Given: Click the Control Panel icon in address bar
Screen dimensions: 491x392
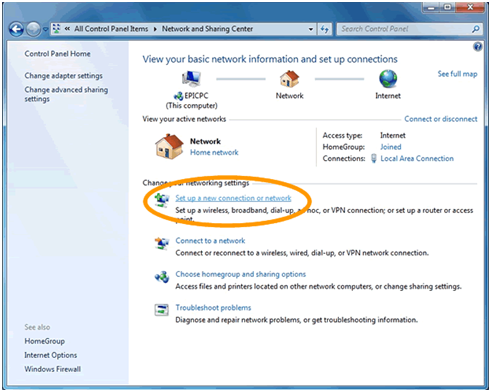Looking at the screenshot, I should tap(56, 29).
